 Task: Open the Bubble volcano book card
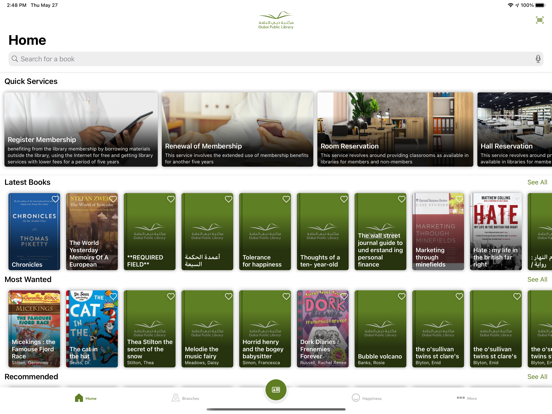click(x=381, y=328)
